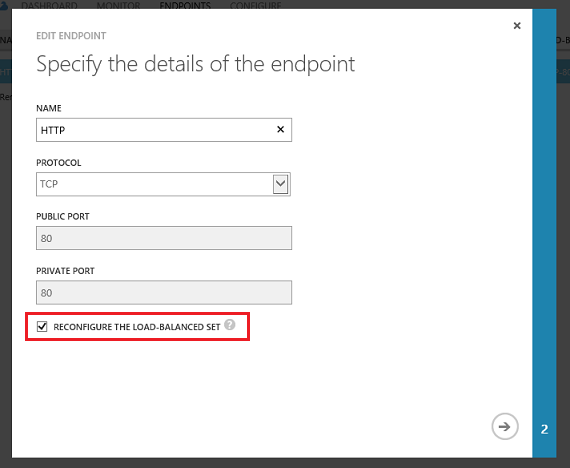The height and width of the screenshot is (468, 570).
Task: Clear the Name field with the X icon
Action: point(280,129)
